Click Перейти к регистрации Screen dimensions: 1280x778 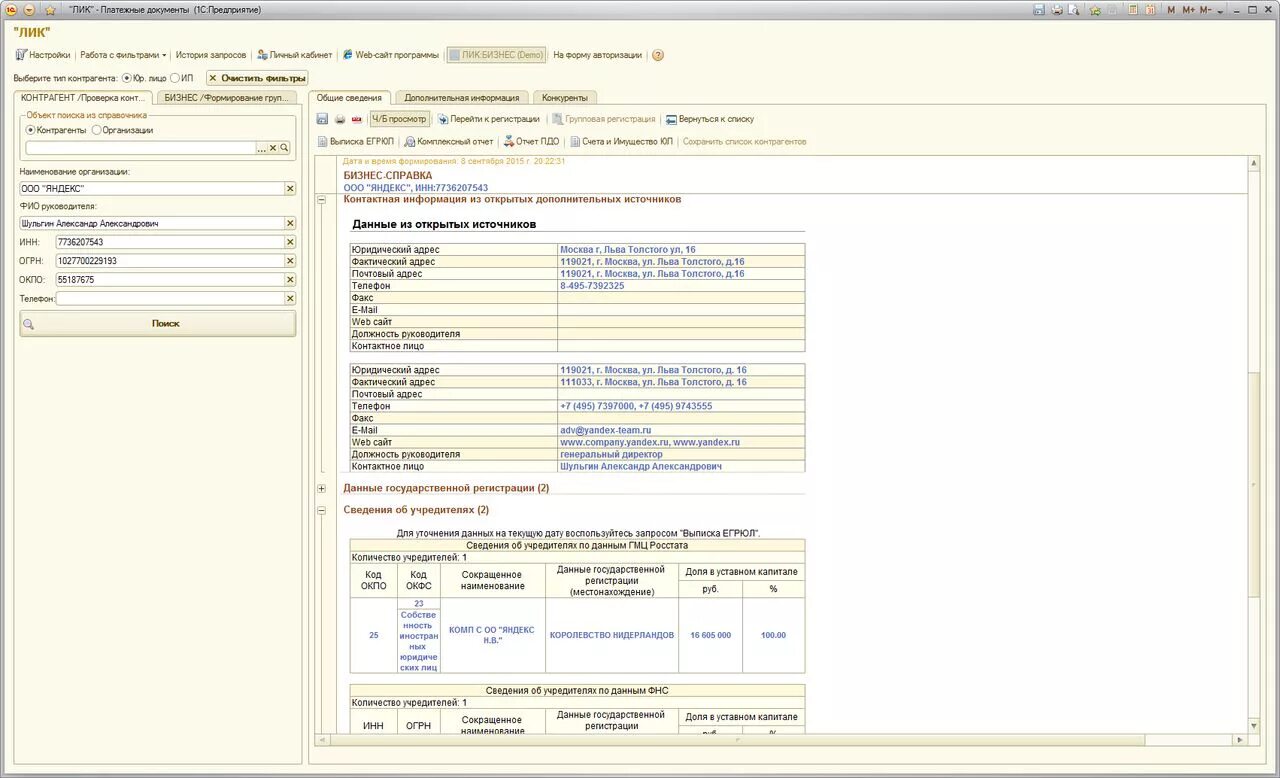click(x=489, y=119)
